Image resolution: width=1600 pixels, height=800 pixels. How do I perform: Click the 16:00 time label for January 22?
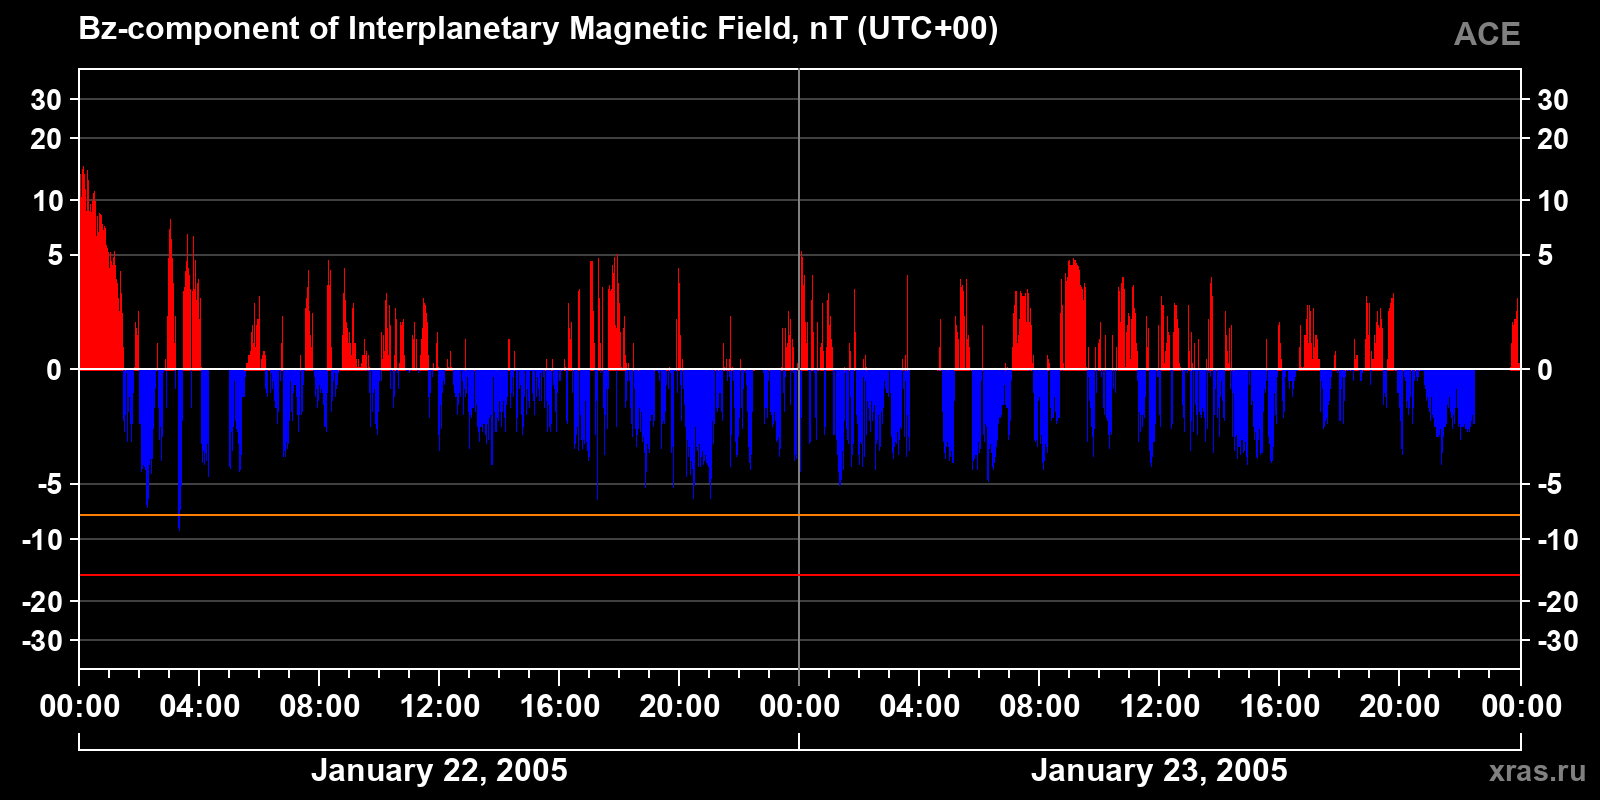pos(560,707)
